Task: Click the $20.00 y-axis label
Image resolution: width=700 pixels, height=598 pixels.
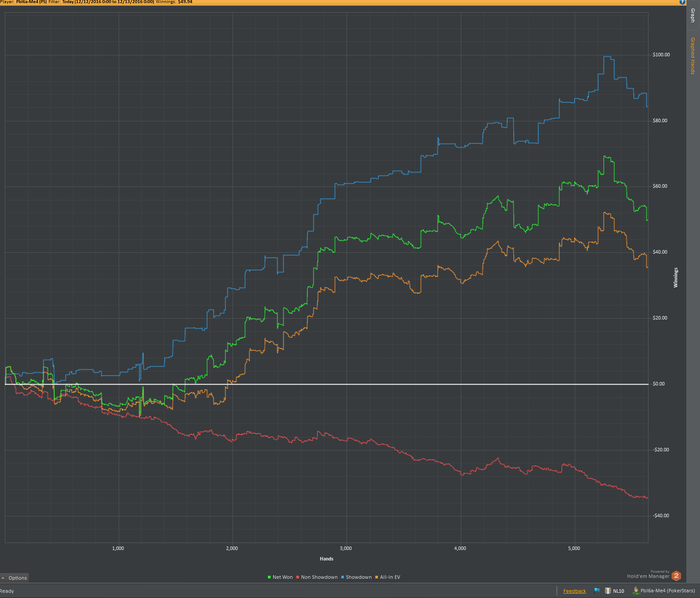Action: click(660, 318)
